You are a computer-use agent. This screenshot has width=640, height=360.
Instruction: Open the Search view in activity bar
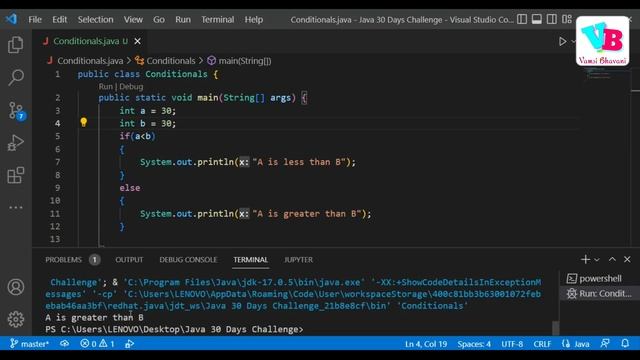point(16,77)
